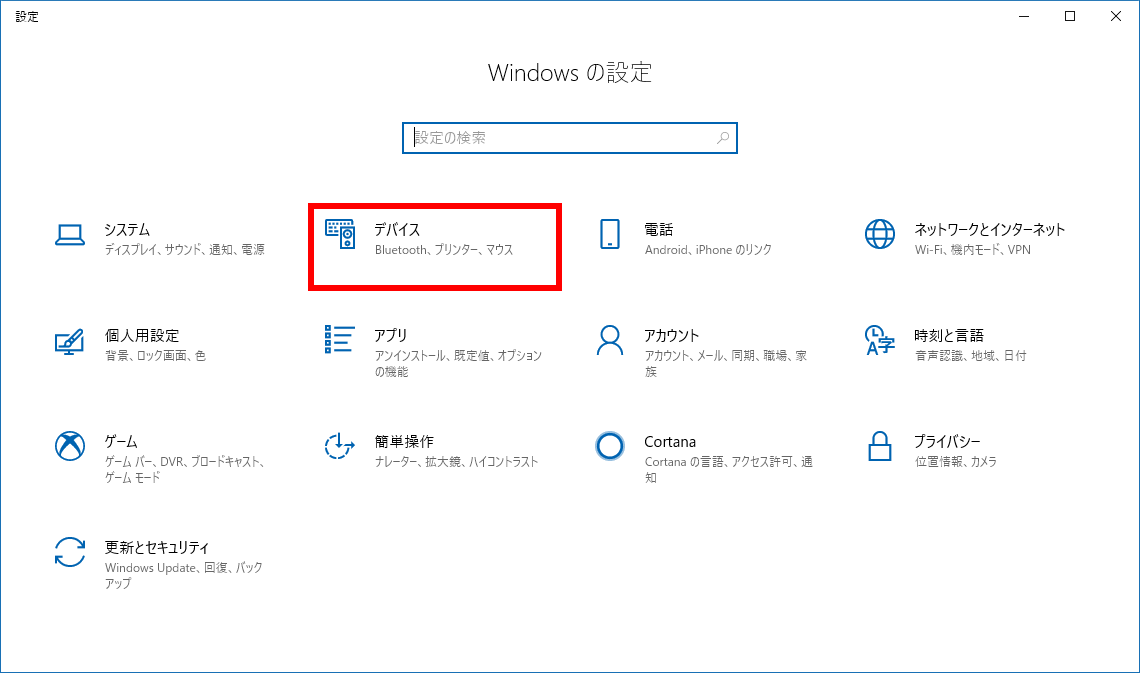
Task: Open the 個人用設定 paintbrush icon
Action: 70,341
